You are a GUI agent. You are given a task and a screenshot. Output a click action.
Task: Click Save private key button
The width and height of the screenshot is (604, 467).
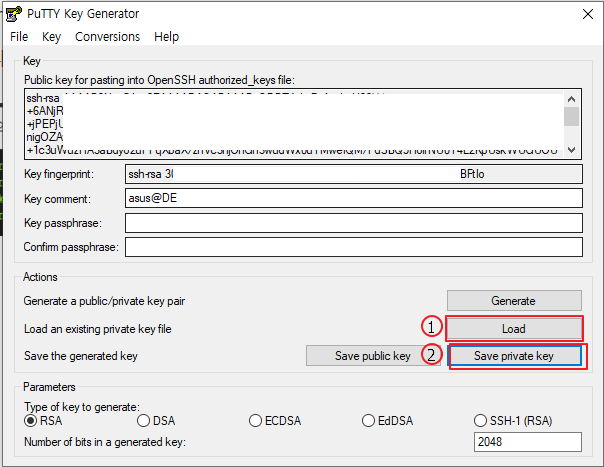tap(515, 356)
